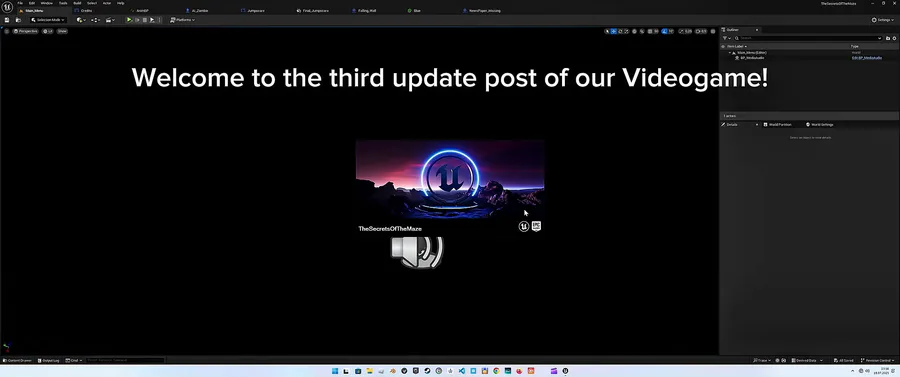Screen dimensions: 900x377
Task: Choose the Select objects viewport tool
Action: [607, 32]
